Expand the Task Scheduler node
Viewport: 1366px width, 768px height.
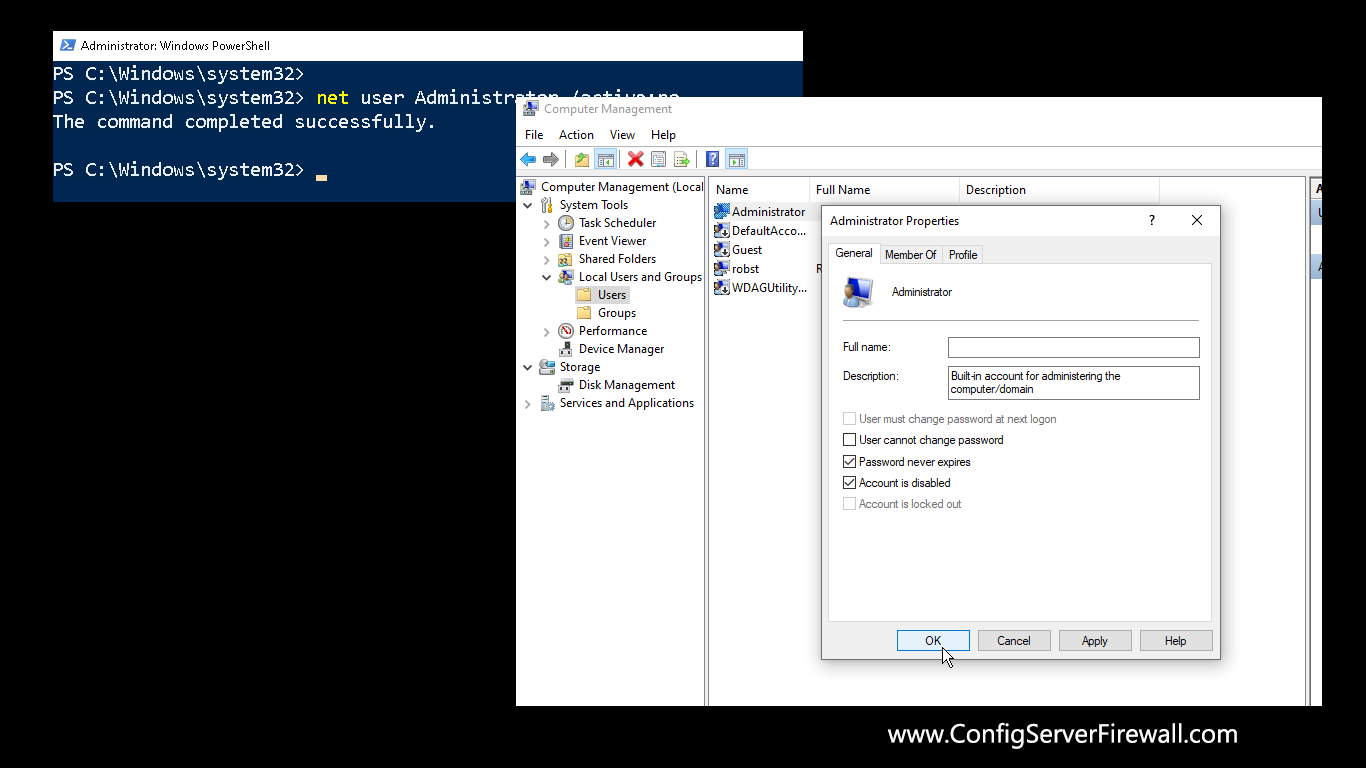click(x=547, y=223)
